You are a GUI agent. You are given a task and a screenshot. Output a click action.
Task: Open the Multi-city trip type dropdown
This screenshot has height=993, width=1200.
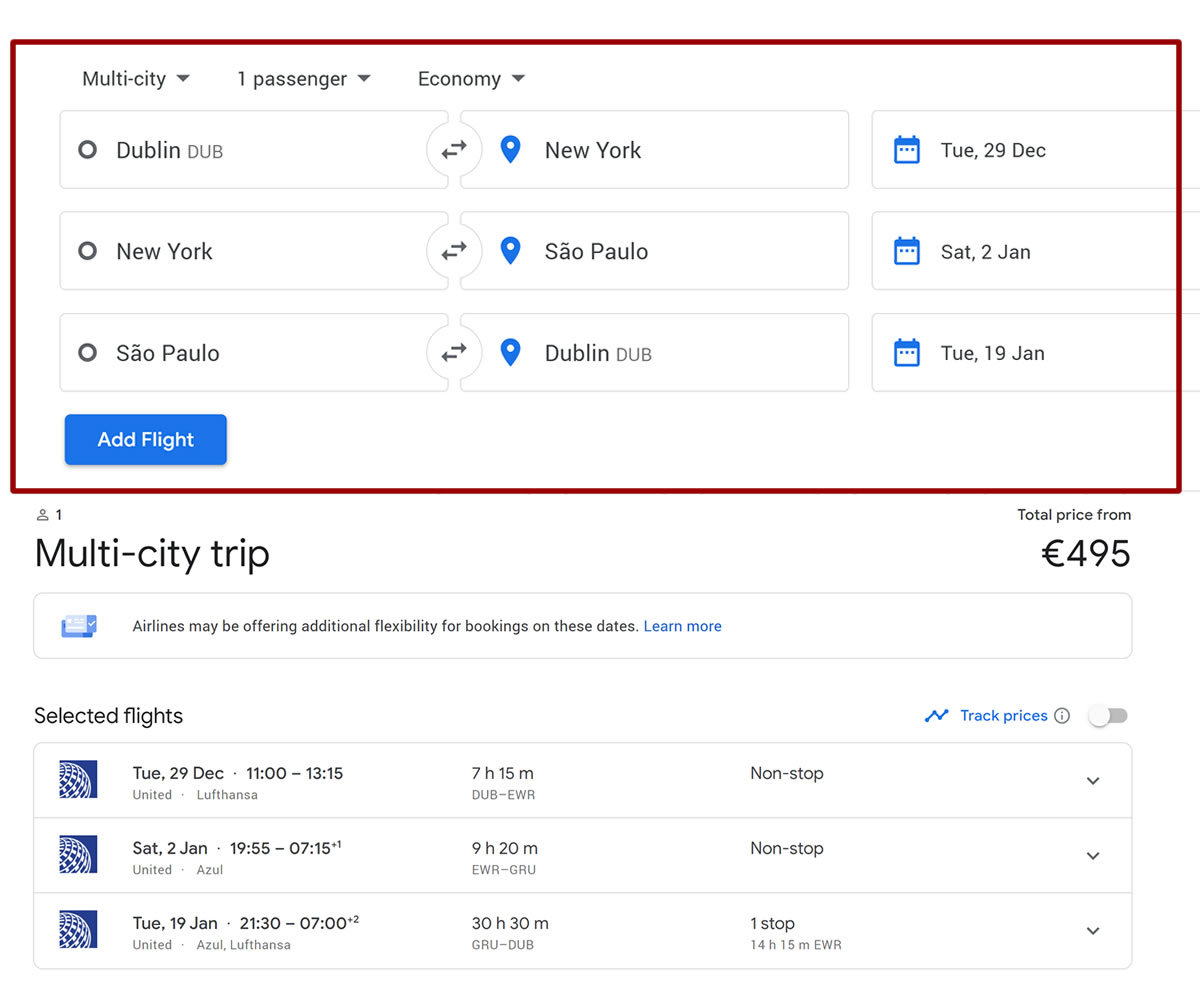click(x=136, y=79)
